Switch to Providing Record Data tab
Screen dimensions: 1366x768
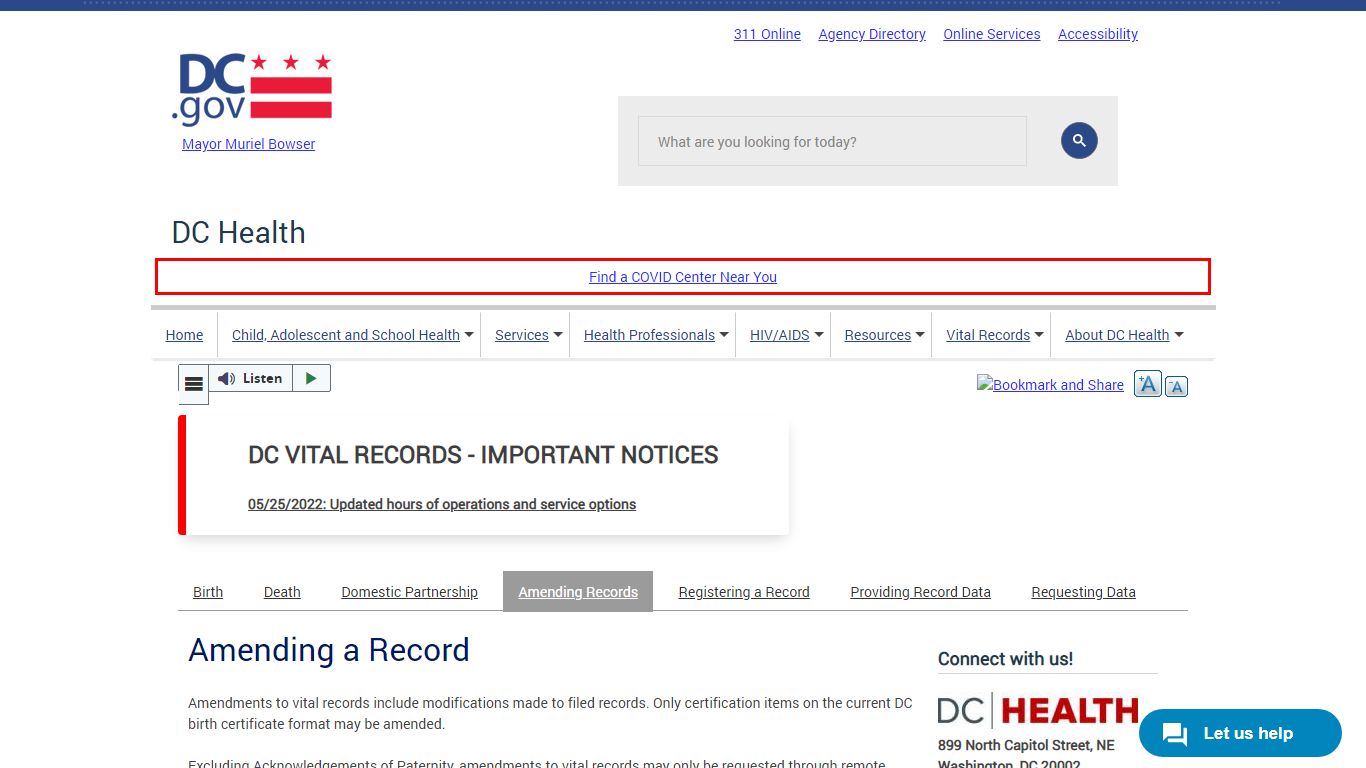pos(921,592)
